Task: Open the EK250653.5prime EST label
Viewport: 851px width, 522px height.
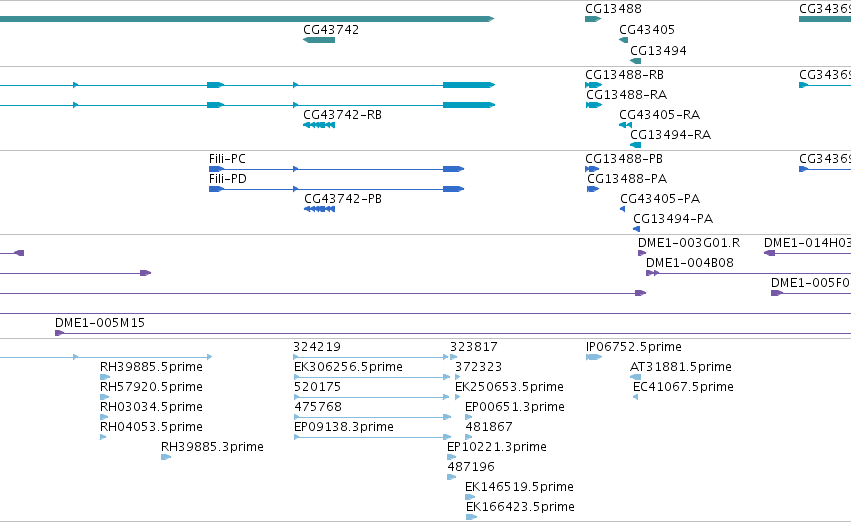Action: [509, 387]
